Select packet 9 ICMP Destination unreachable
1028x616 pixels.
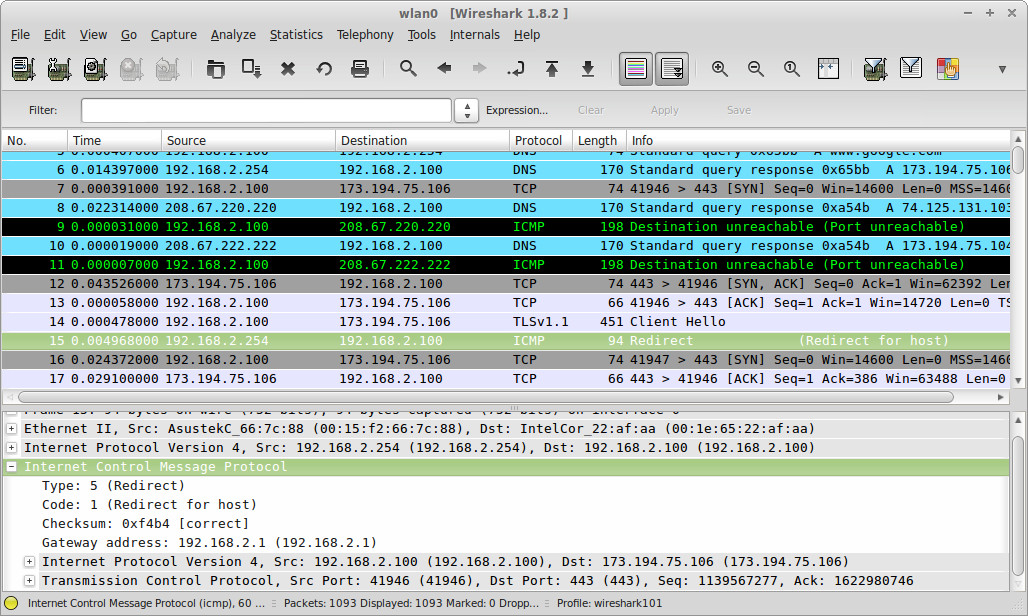click(505, 227)
